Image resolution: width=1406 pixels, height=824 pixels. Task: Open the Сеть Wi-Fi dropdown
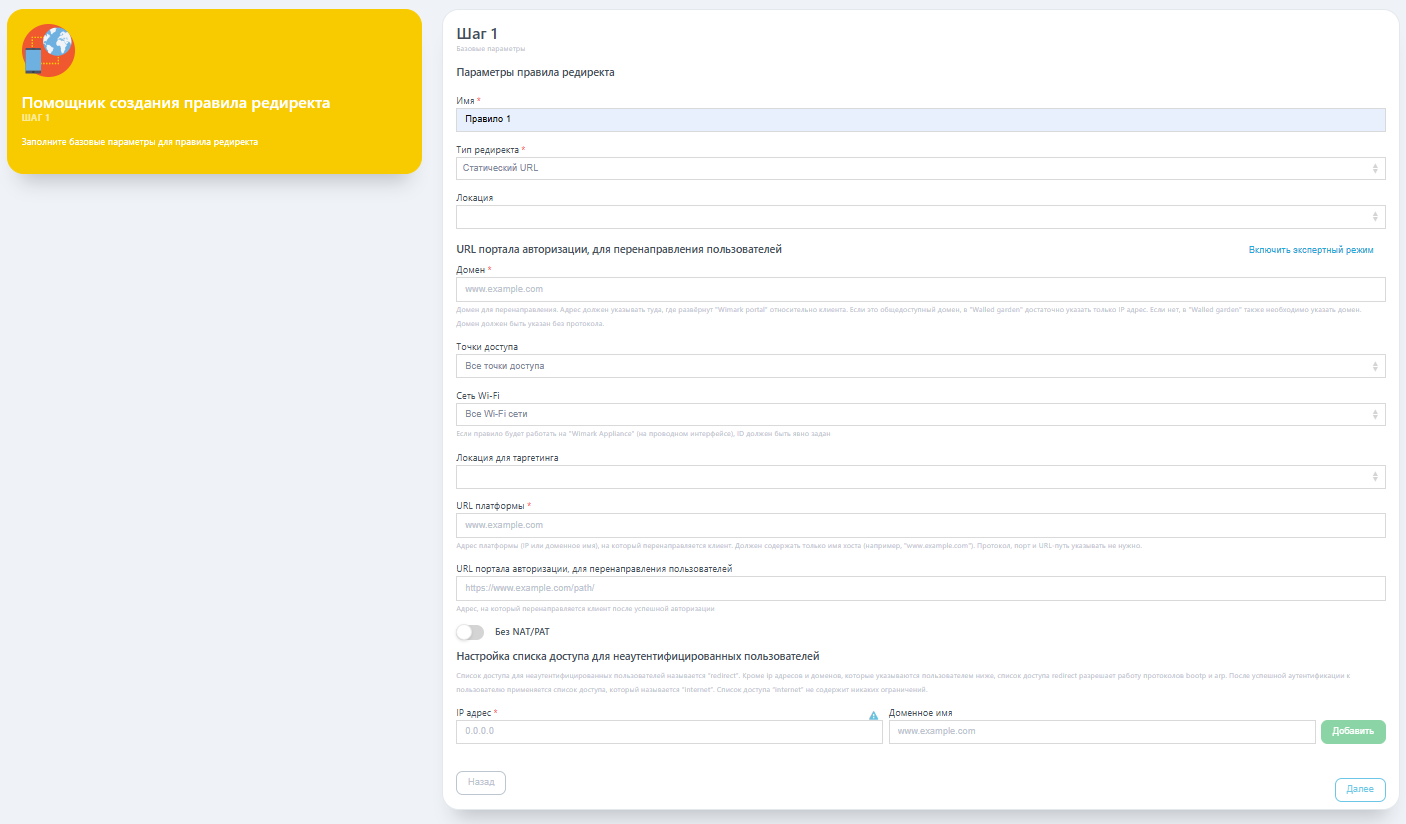point(920,414)
